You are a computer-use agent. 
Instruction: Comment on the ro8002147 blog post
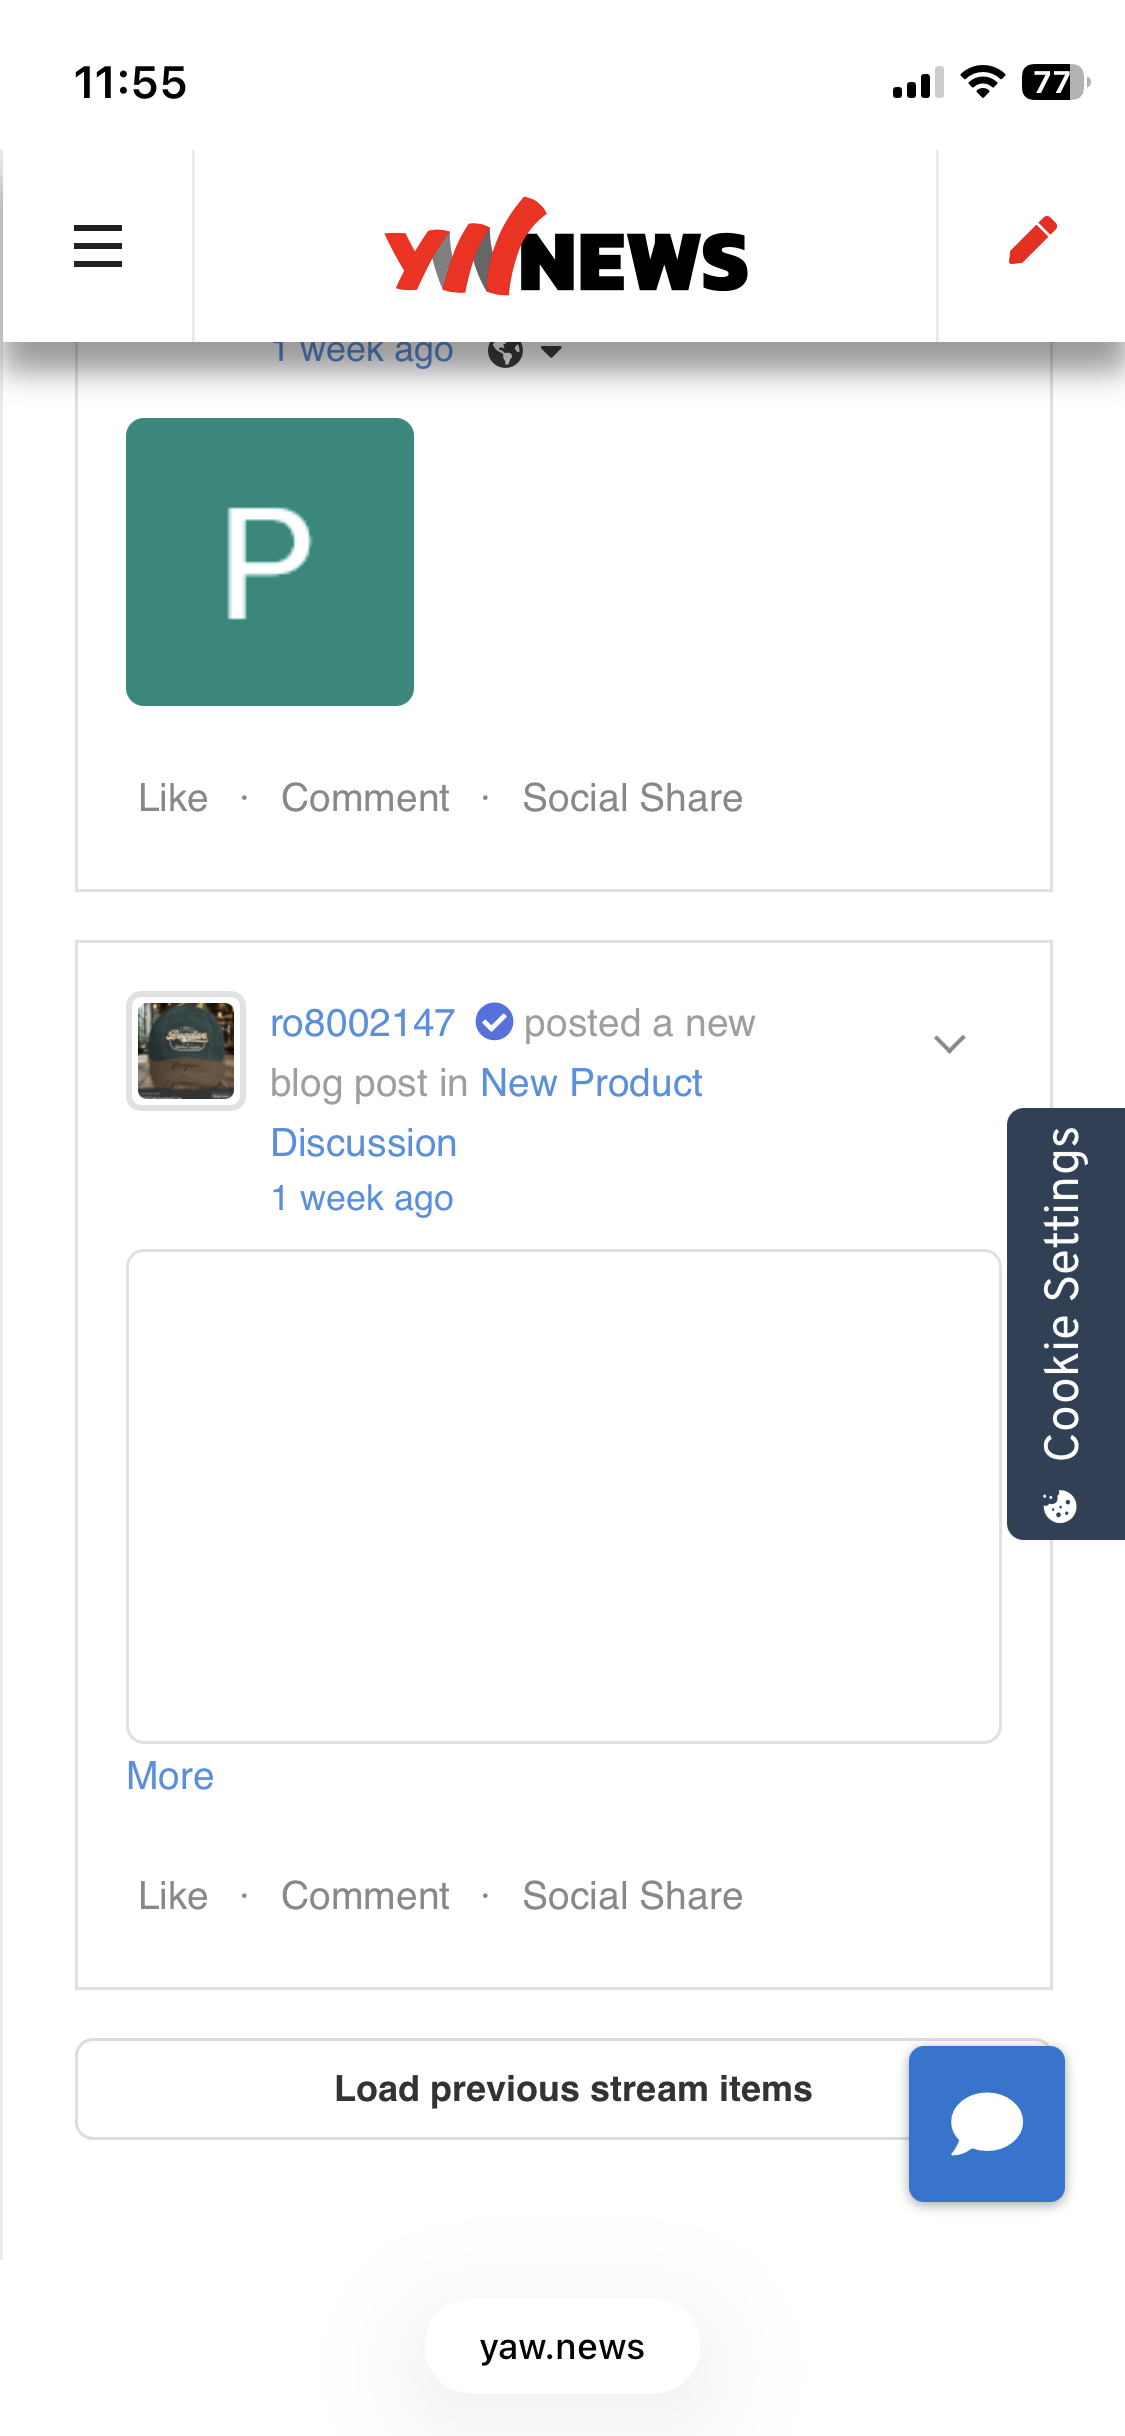(365, 1896)
